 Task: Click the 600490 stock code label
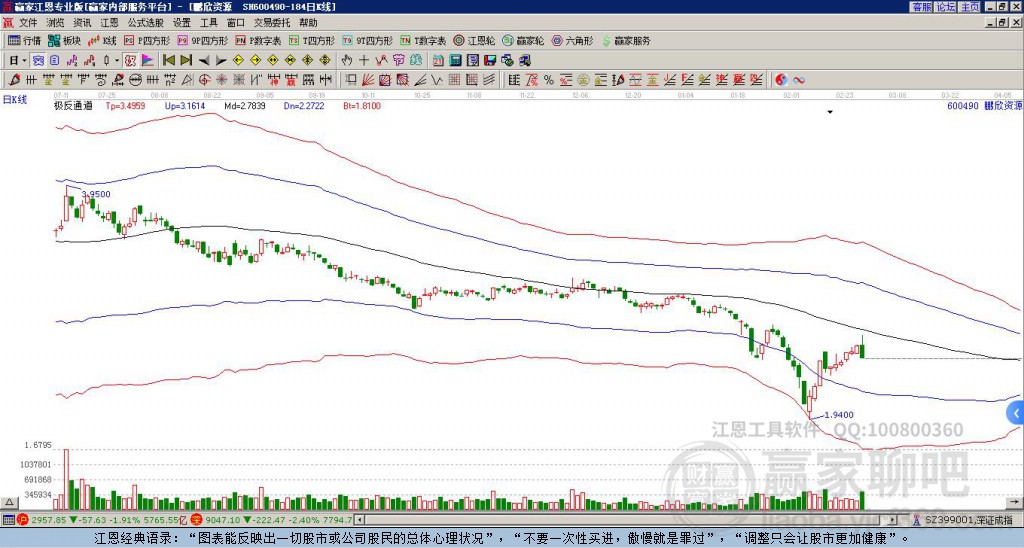pos(963,106)
